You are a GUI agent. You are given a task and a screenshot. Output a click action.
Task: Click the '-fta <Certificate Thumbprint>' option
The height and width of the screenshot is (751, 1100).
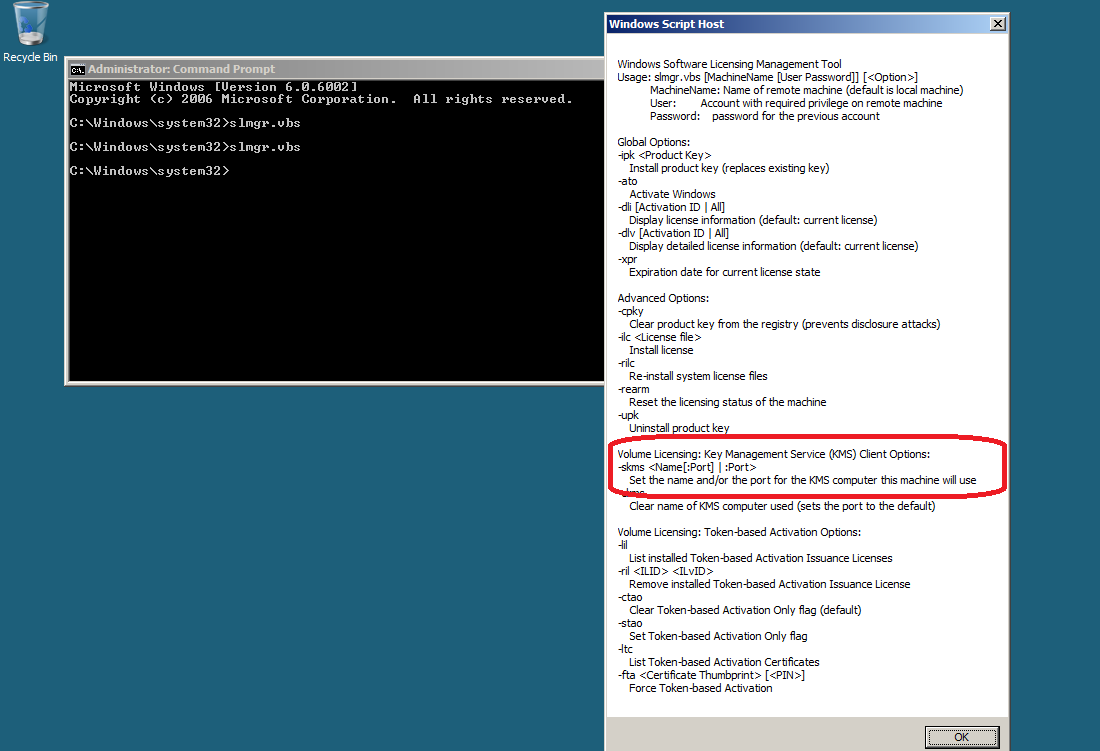click(x=711, y=675)
